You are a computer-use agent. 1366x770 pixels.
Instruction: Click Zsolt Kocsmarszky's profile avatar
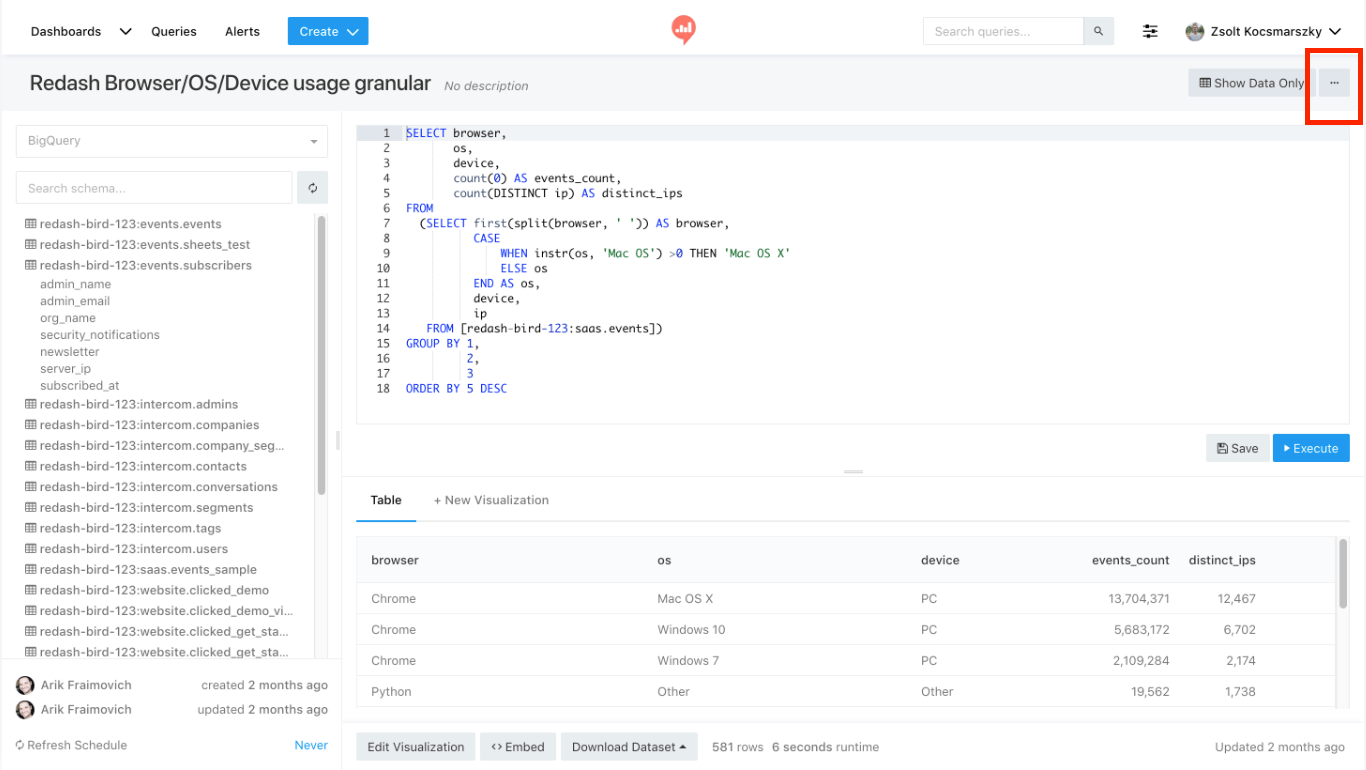coord(1195,32)
